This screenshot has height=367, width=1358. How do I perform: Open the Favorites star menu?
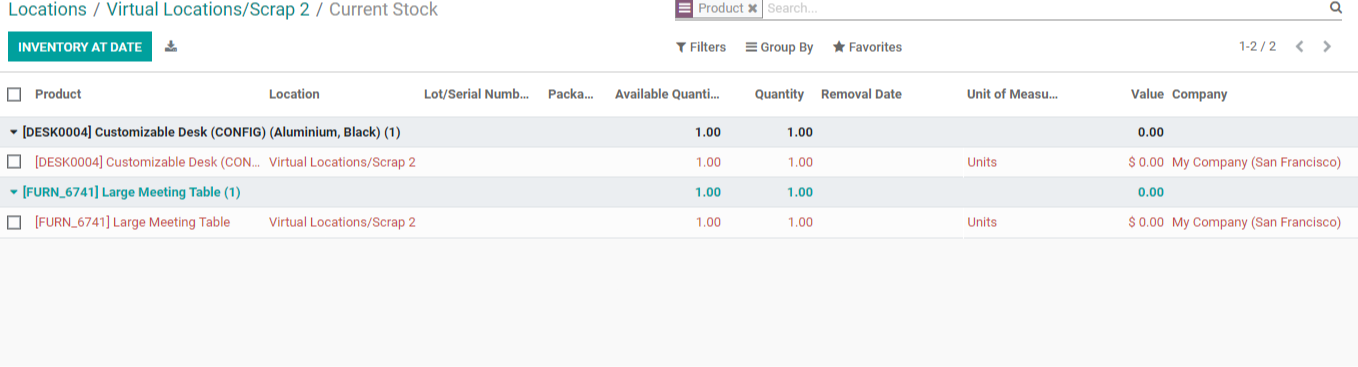(867, 47)
